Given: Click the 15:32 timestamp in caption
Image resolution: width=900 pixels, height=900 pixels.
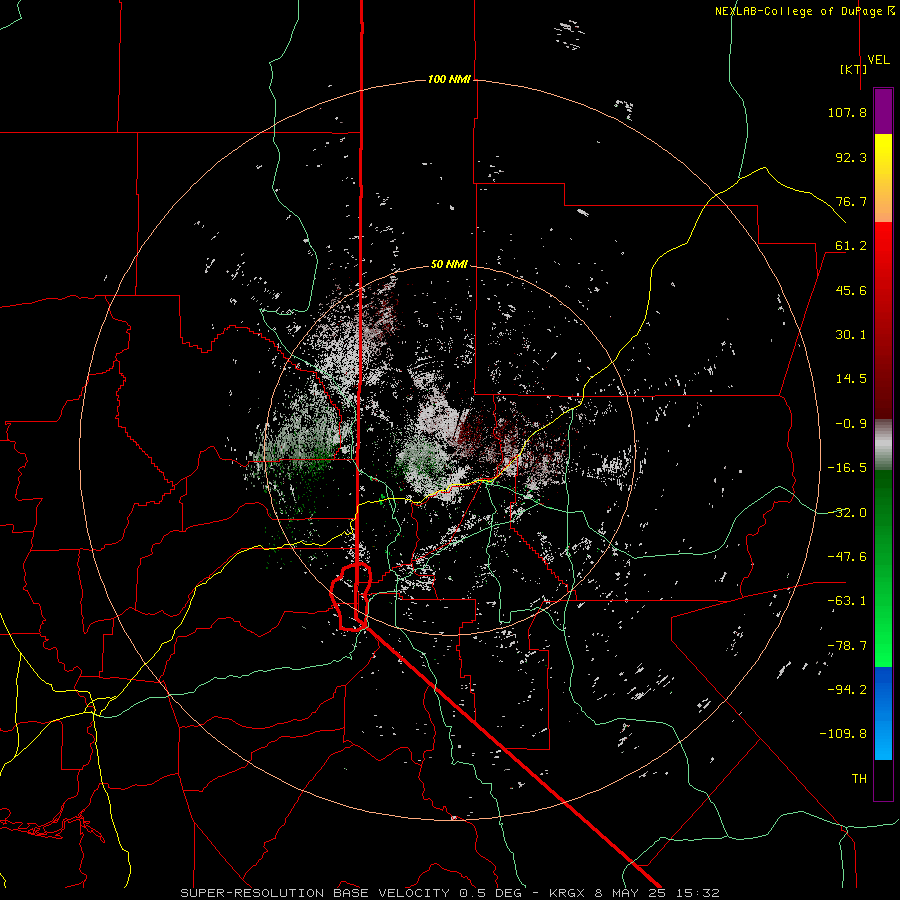Looking at the screenshot, I should pos(696,893).
